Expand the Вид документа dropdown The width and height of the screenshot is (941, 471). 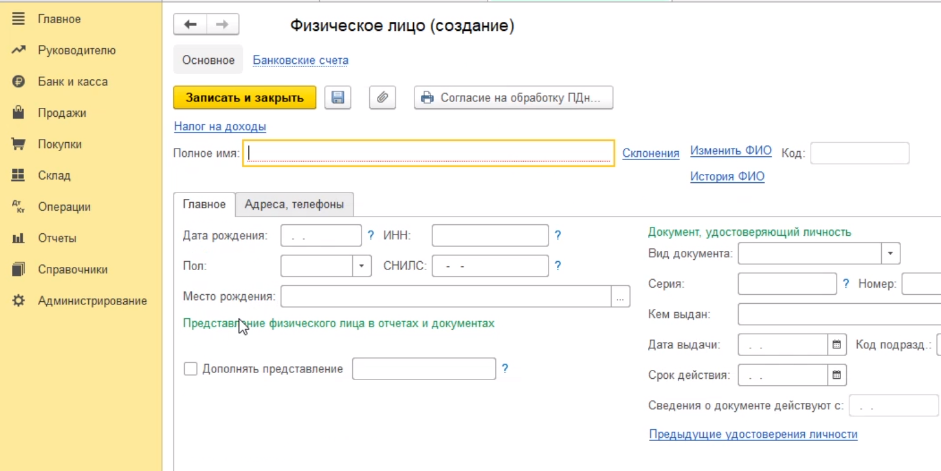[891, 254]
